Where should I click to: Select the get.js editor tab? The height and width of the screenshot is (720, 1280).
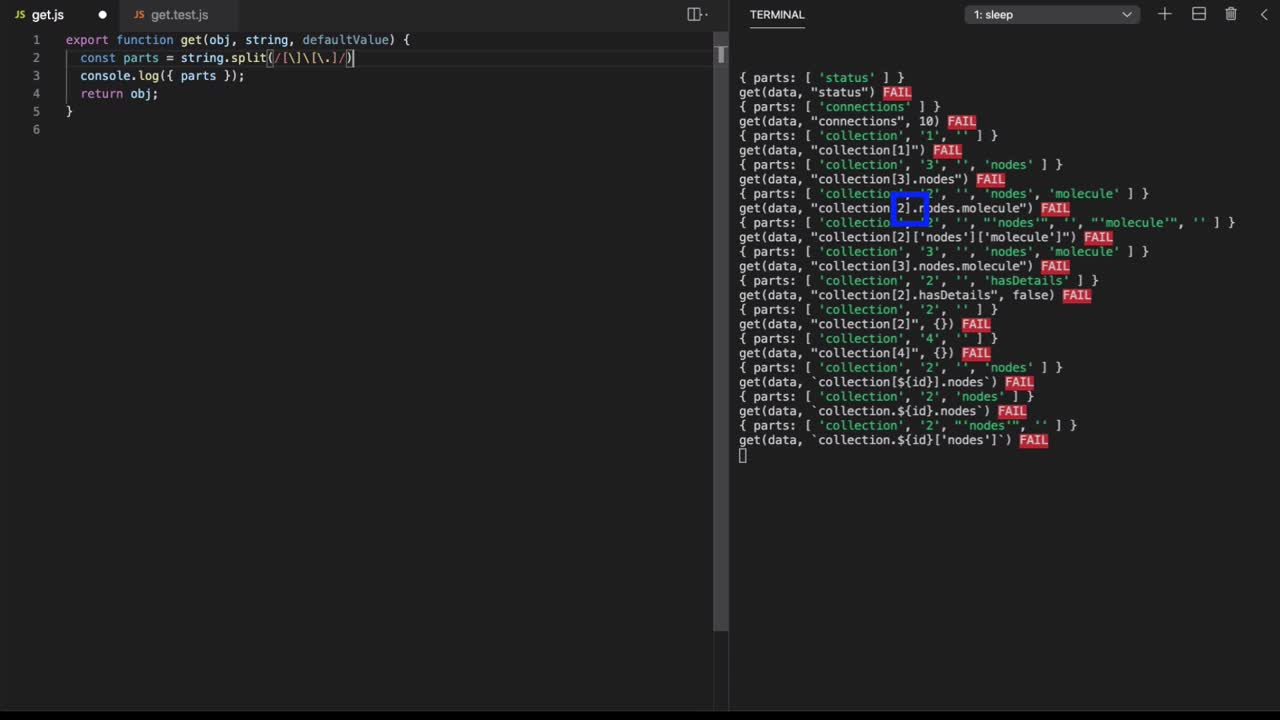pyautogui.click(x=47, y=14)
